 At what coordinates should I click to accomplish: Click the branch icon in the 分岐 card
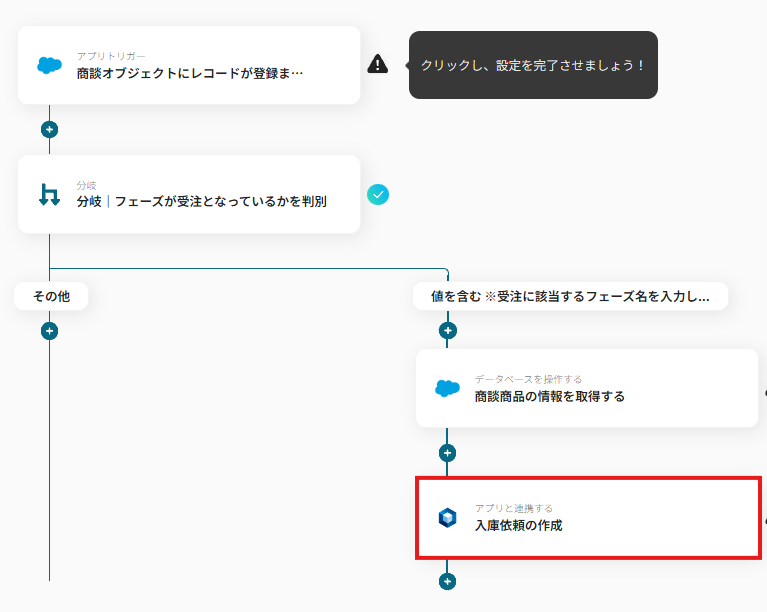point(49,194)
